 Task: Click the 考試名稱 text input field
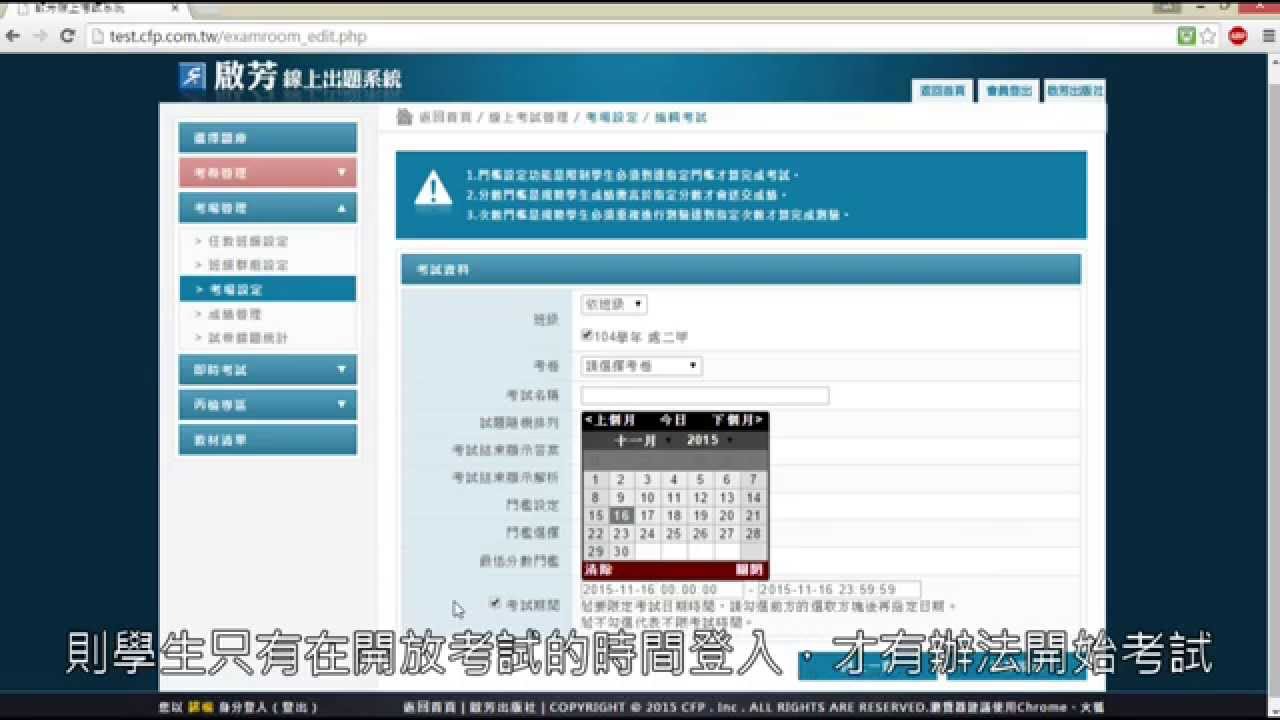coord(705,395)
